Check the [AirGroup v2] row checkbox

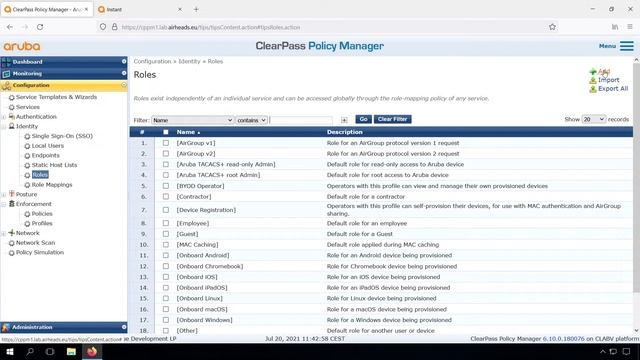(166, 153)
